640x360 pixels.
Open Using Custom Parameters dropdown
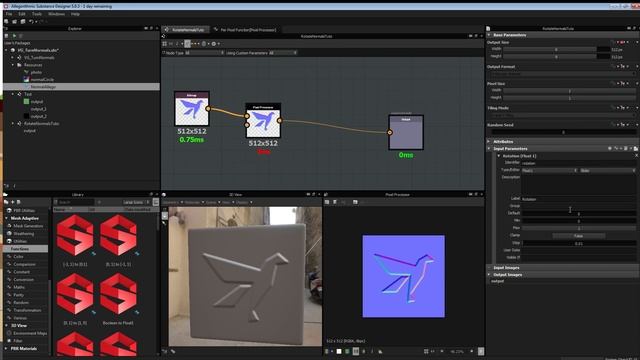point(282,53)
